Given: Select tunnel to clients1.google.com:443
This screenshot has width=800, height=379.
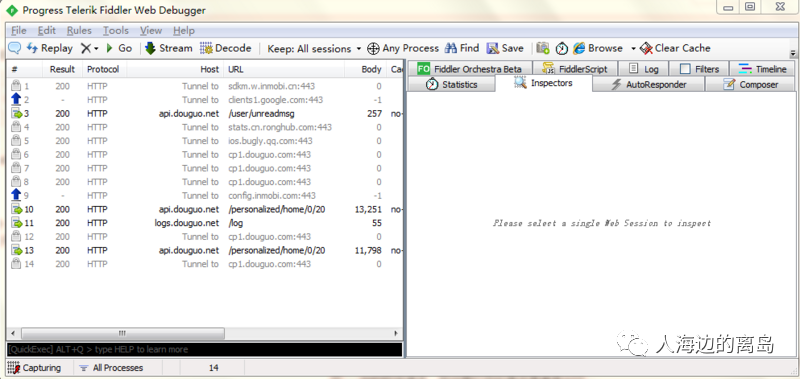Looking at the screenshot, I should [x=205, y=100].
